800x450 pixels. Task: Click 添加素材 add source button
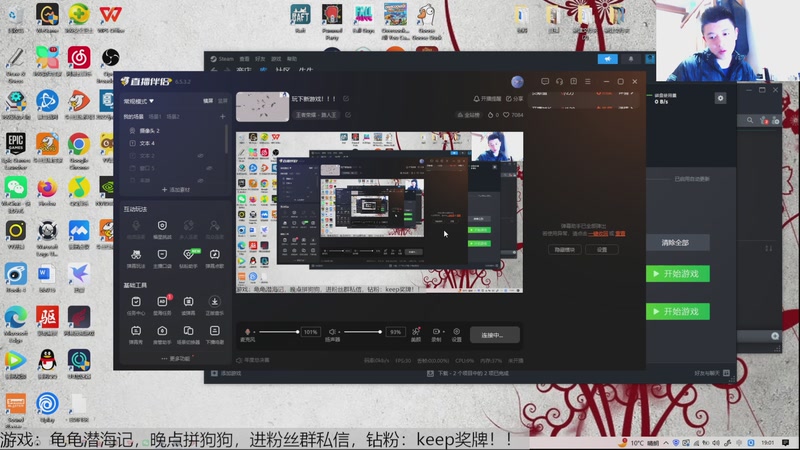[176, 190]
